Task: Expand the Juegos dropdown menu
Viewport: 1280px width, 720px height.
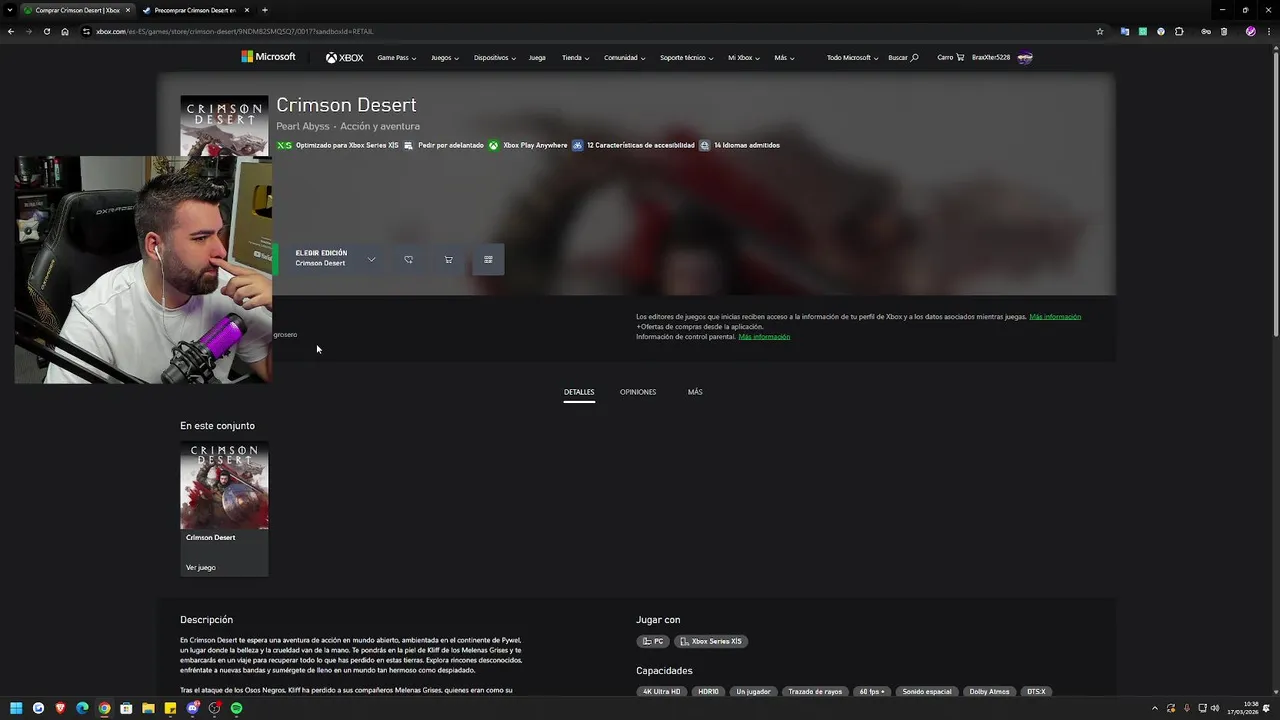Action: (x=444, y=58)
